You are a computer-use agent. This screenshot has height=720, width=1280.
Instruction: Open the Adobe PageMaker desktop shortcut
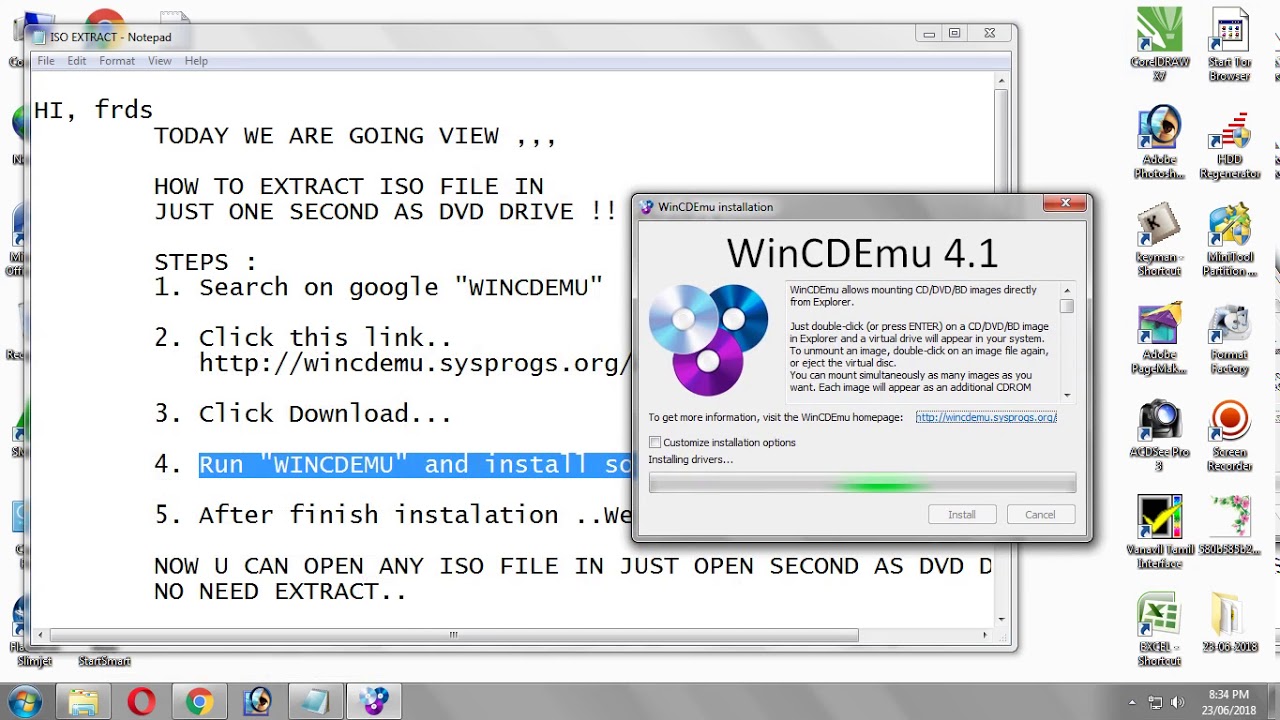pyautogui.click(x=1160, y=338)
